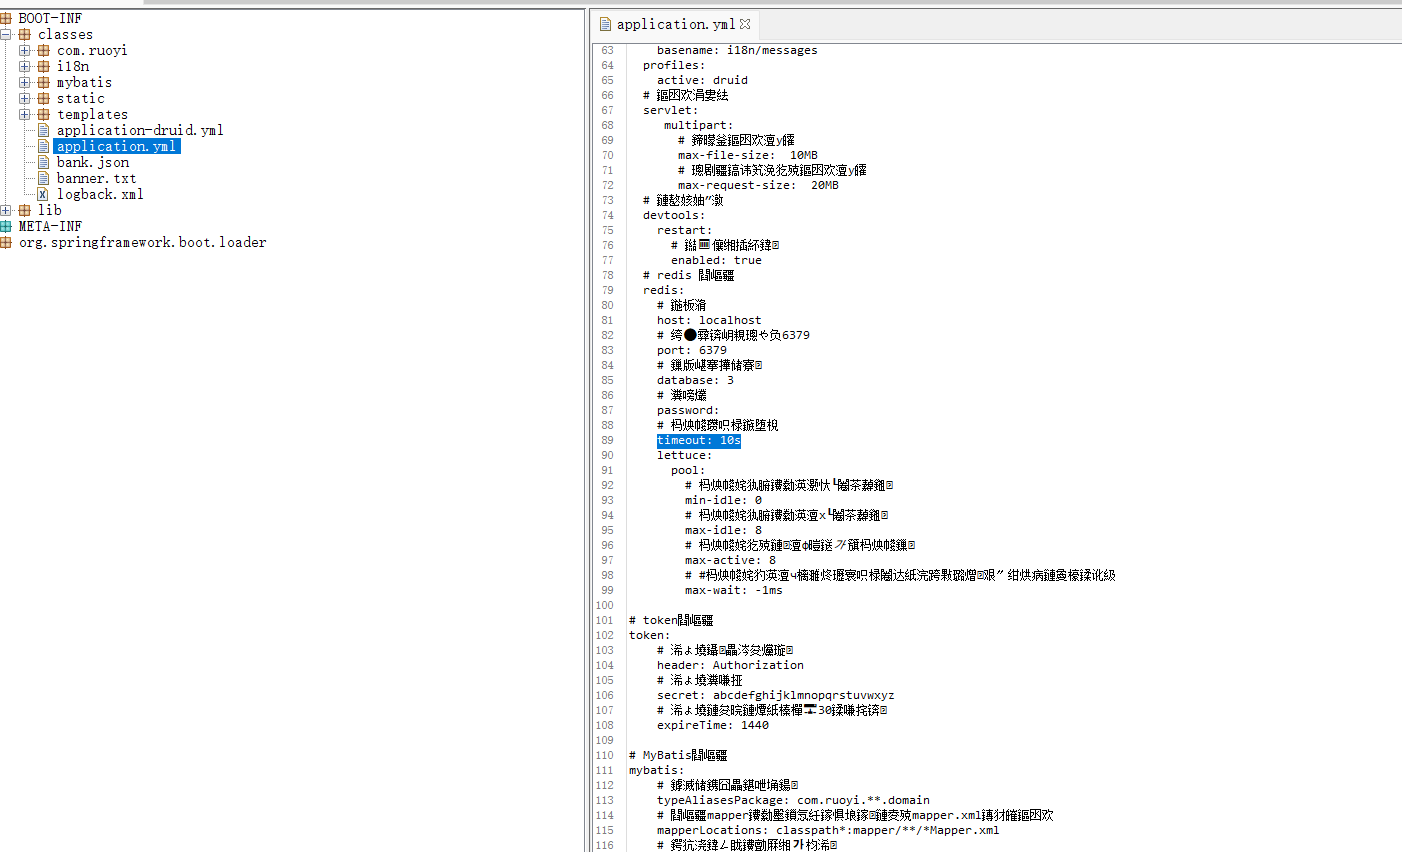Click the static package icon
1402x852 pixels.
point(44,98)
